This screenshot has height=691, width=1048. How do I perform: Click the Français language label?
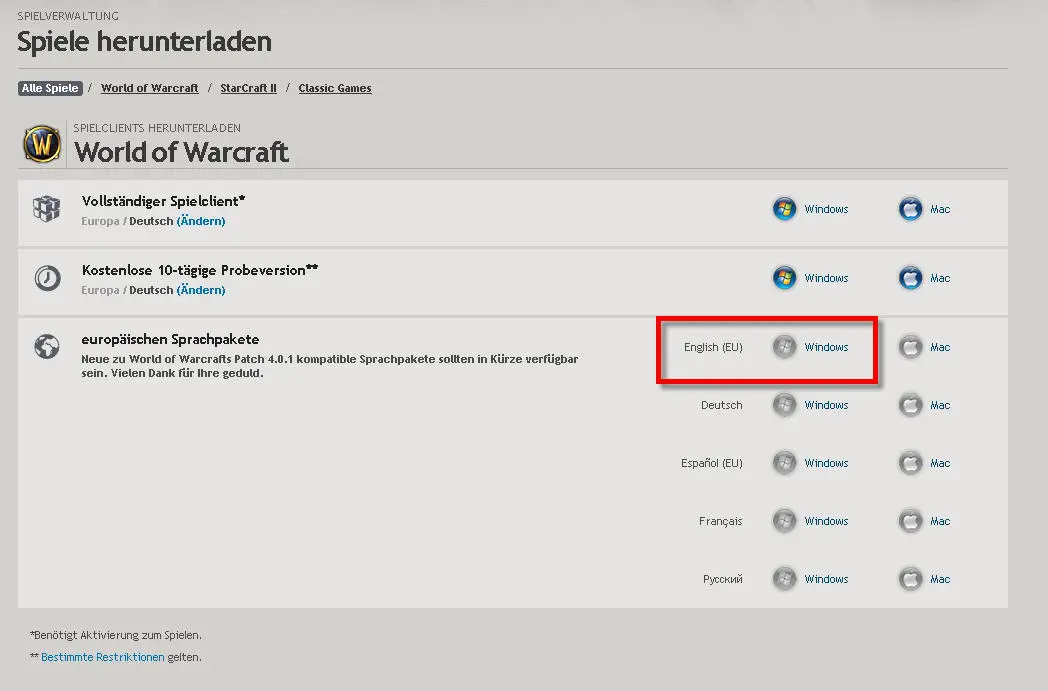(x=720, y=521)
